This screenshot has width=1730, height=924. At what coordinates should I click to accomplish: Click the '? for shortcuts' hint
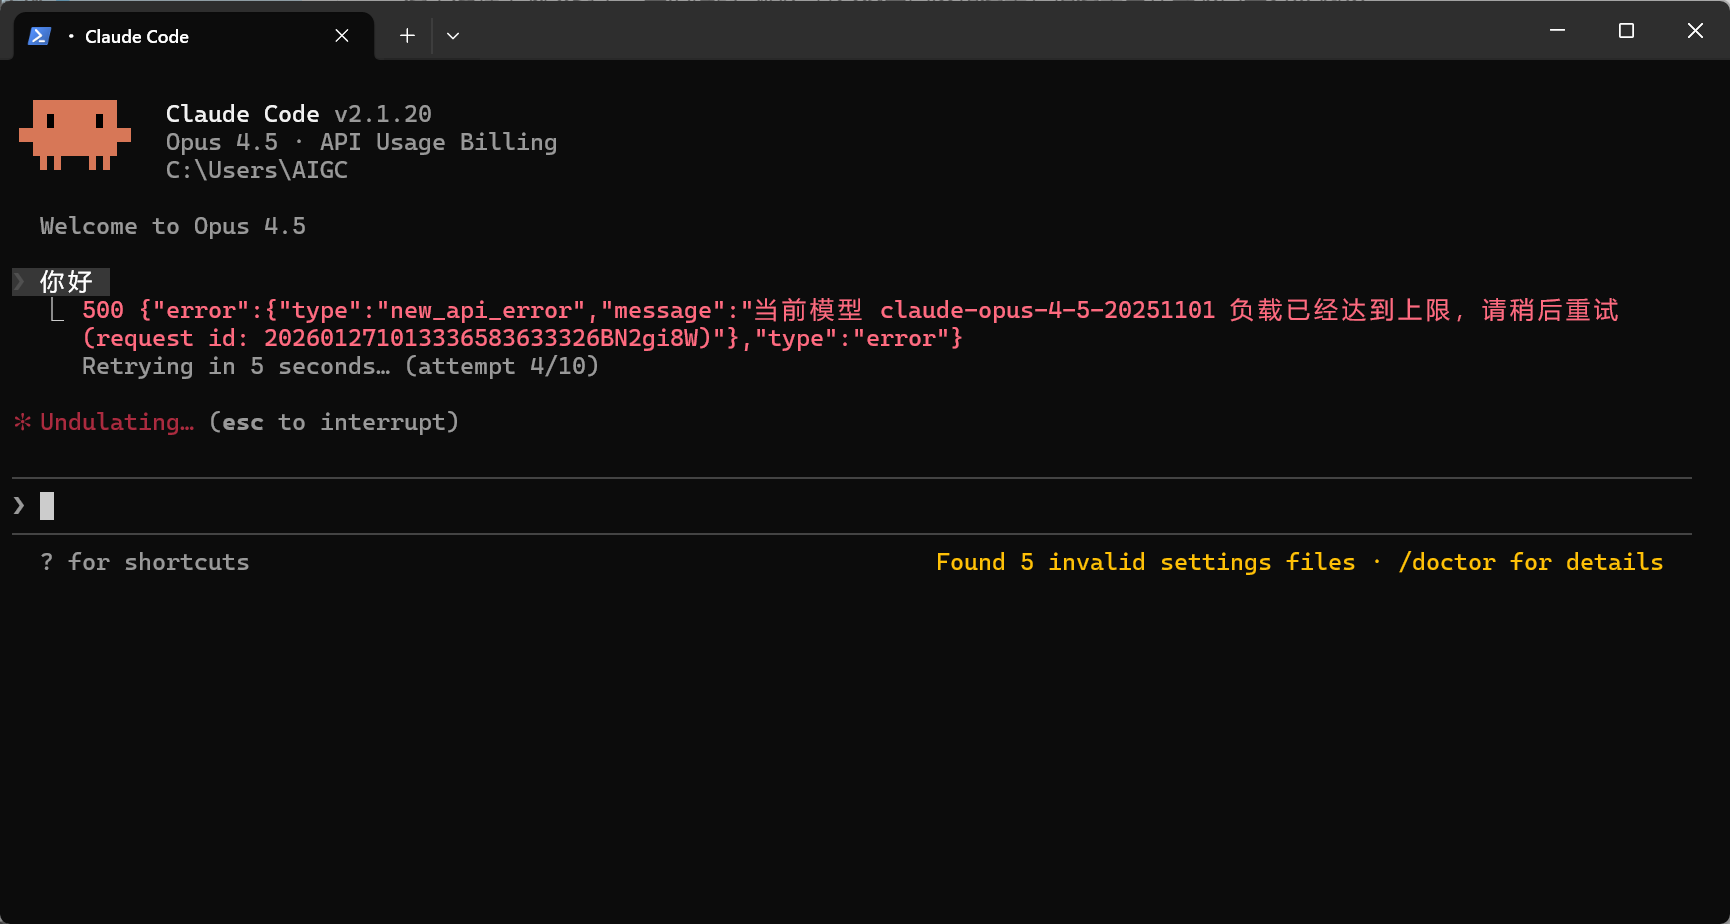(x=145, y=562)
